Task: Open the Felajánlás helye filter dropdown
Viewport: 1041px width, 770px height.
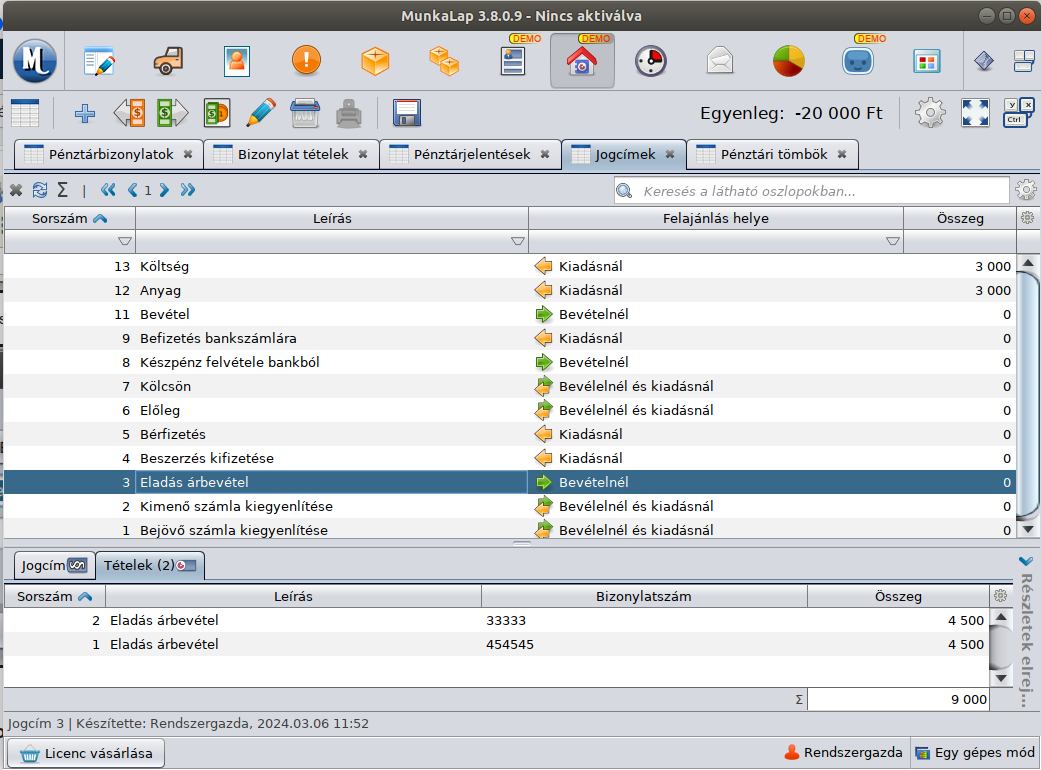Action: pyautogui.click(x=892, y=241)
